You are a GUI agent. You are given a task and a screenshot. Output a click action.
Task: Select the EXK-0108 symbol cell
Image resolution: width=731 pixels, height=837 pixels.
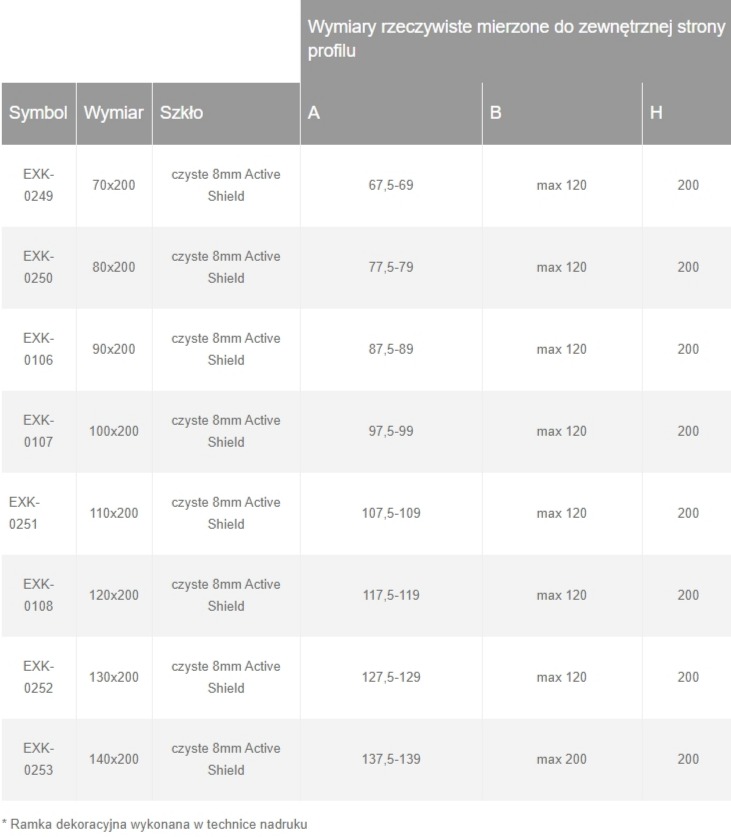(x=38, y=595)
